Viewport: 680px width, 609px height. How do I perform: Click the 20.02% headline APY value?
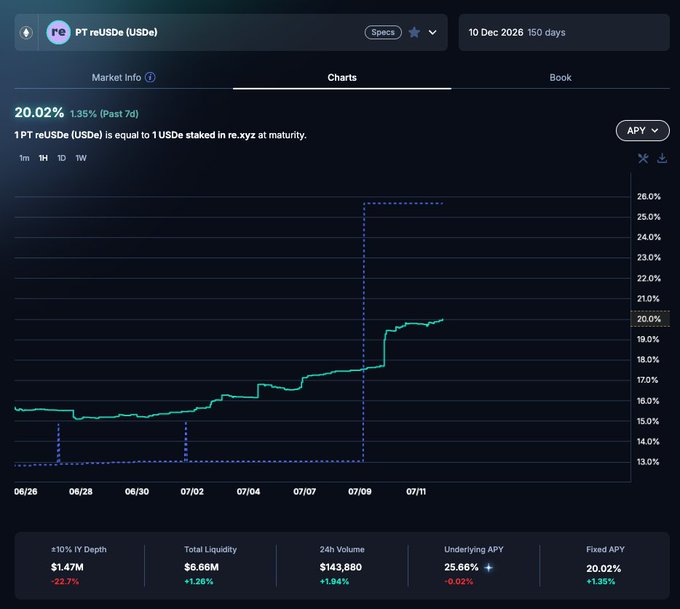(x=39, y=113)
